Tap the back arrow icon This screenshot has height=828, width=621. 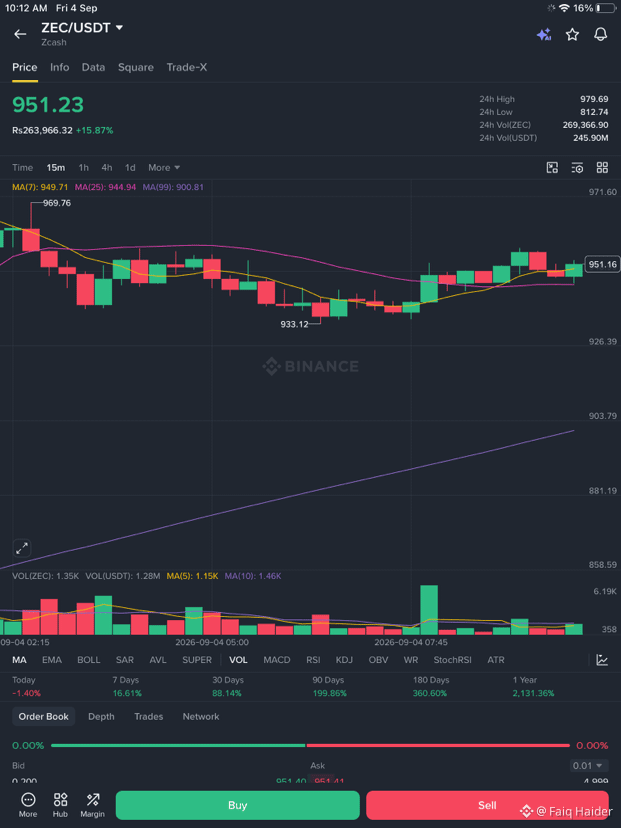pos(20,34)
